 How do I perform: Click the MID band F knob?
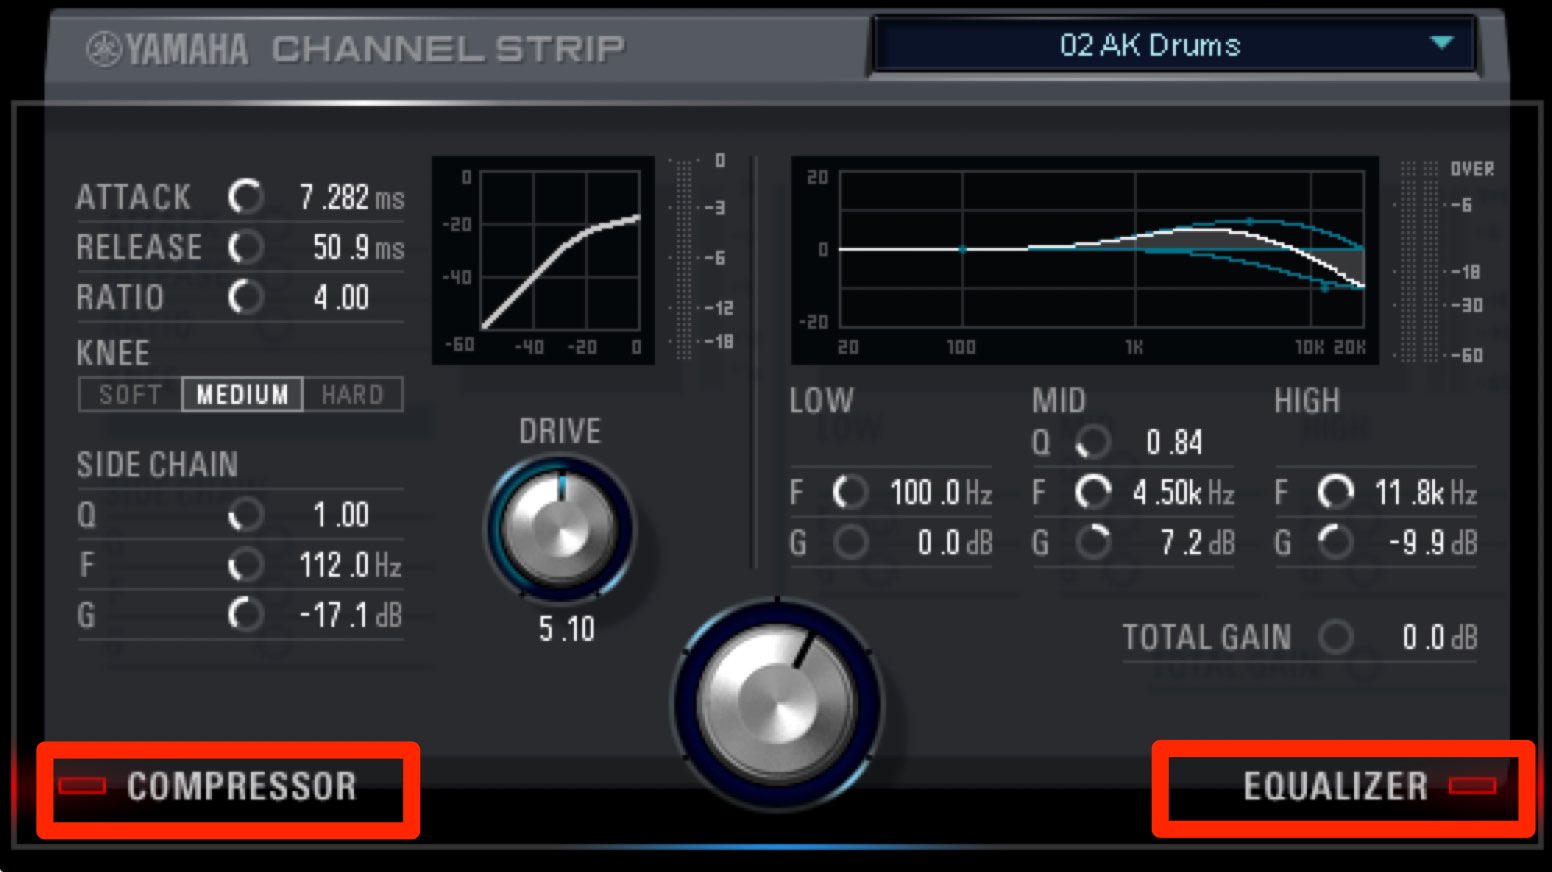[1092, 492]
